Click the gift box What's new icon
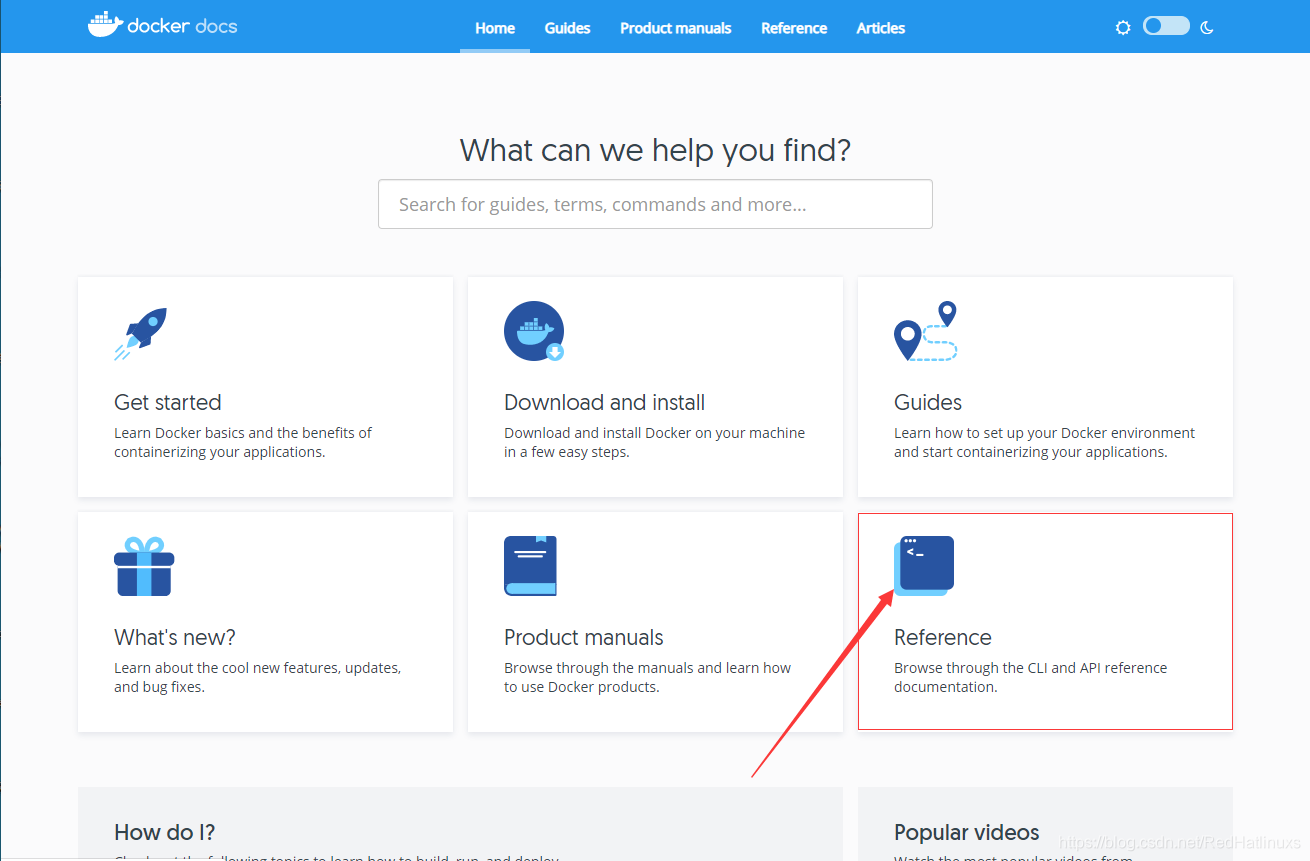This screenshot has width=1310, height=861. [144, 566]
